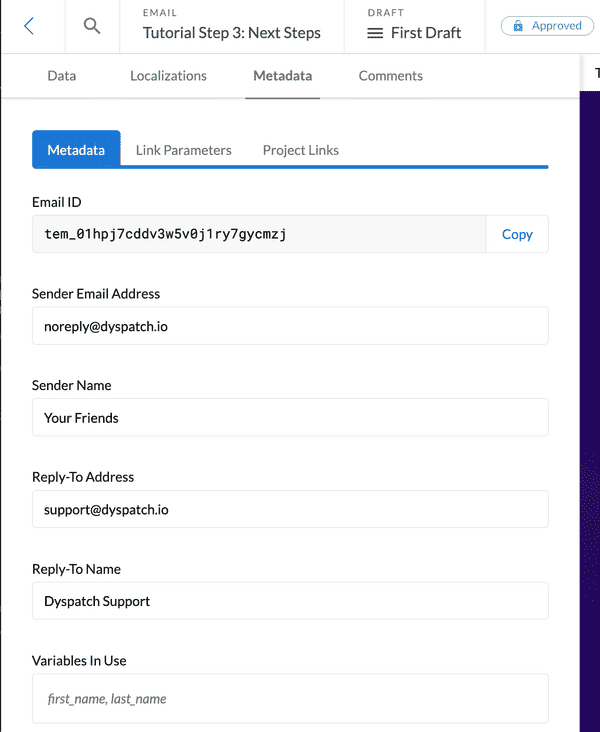The width and height of the screenshot is (600, 732).
Task: Click the DRAFT header caption
Action: (x=386, y=13)
